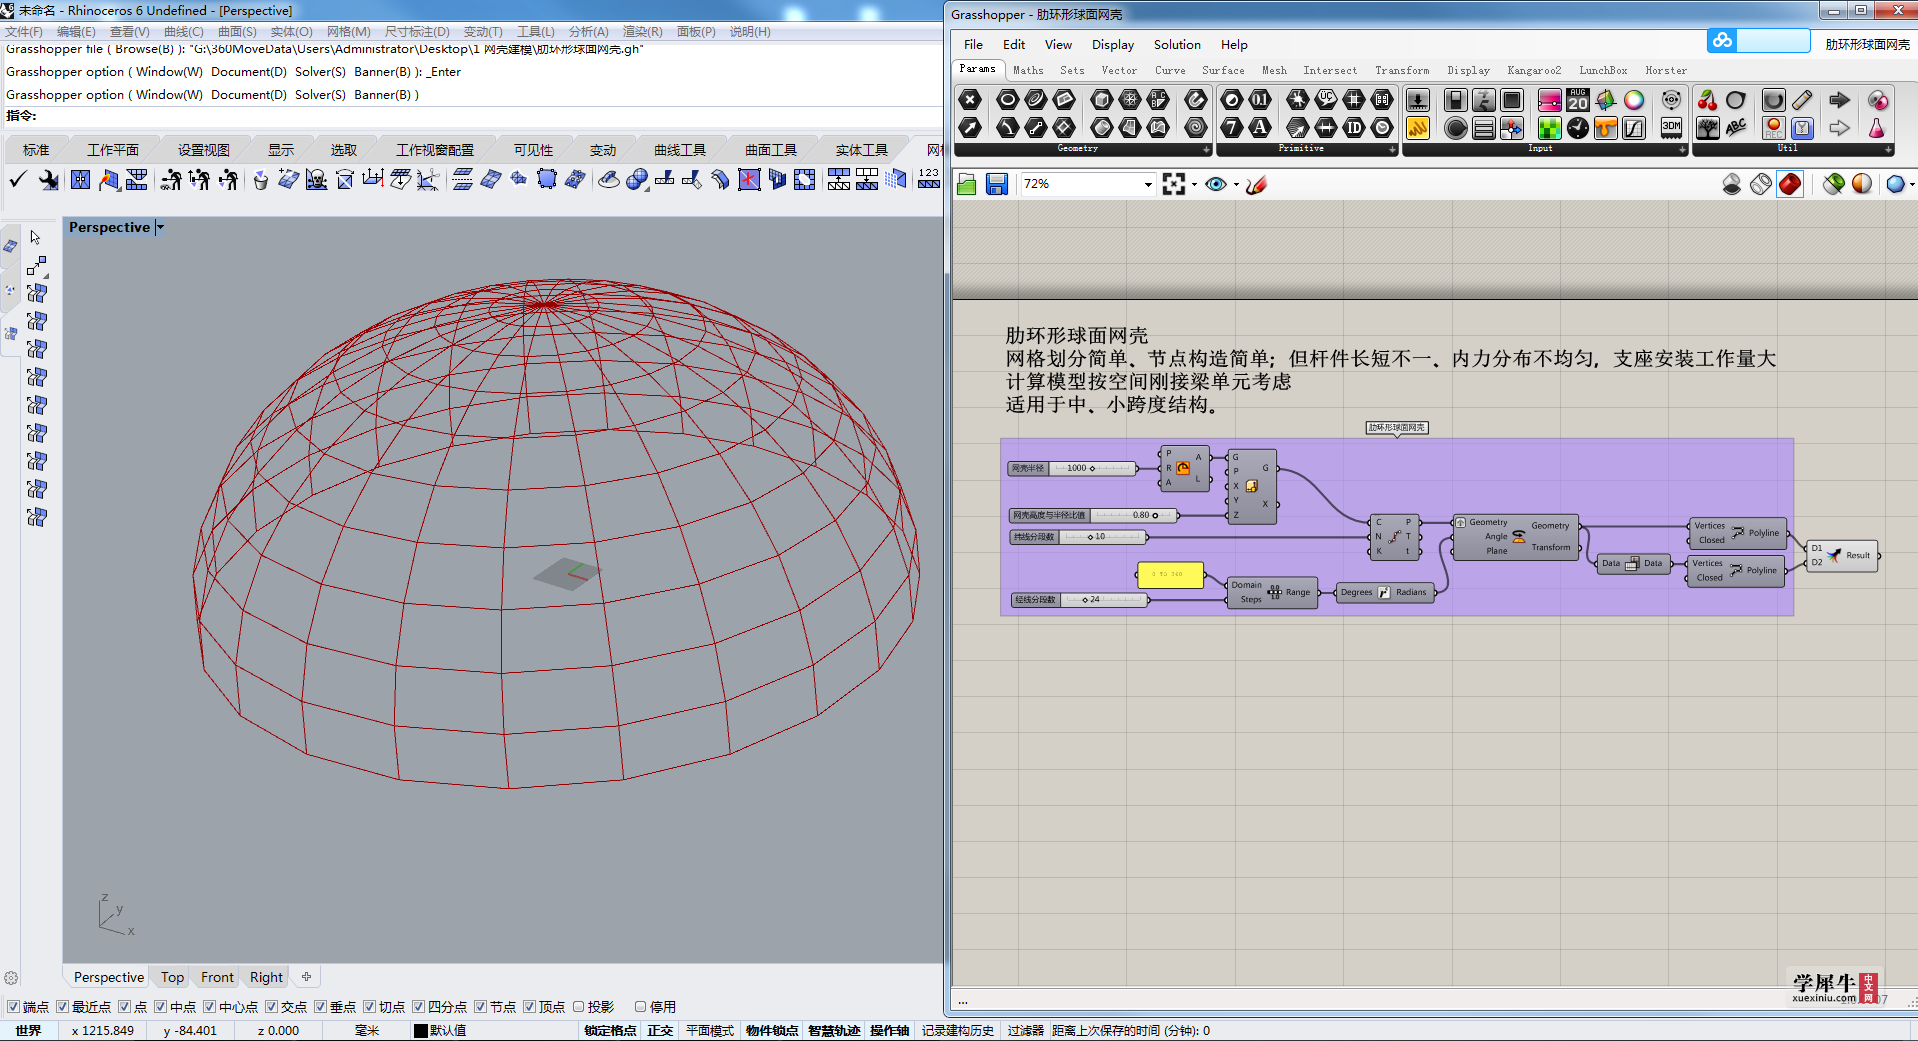Select the red shaded preview mode icon
The height and width of the screenshot is (1041, 1918).
[x=1790, y=184]
